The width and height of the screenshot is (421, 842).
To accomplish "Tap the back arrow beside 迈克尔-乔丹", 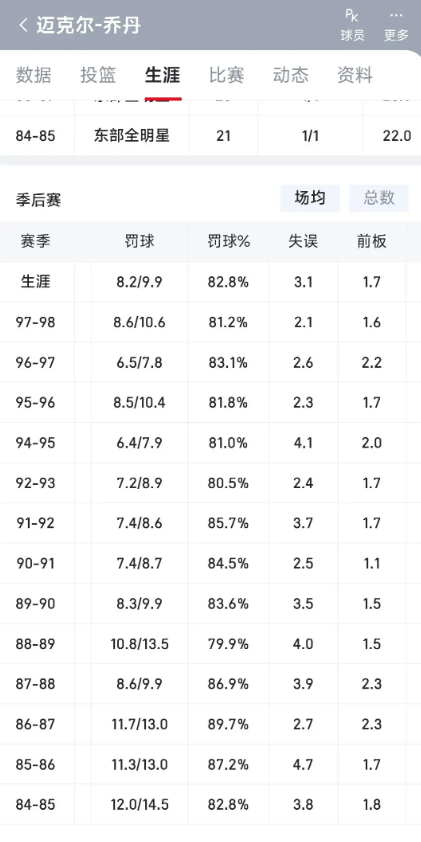I will pyautogui.click(x=23, y=25).
